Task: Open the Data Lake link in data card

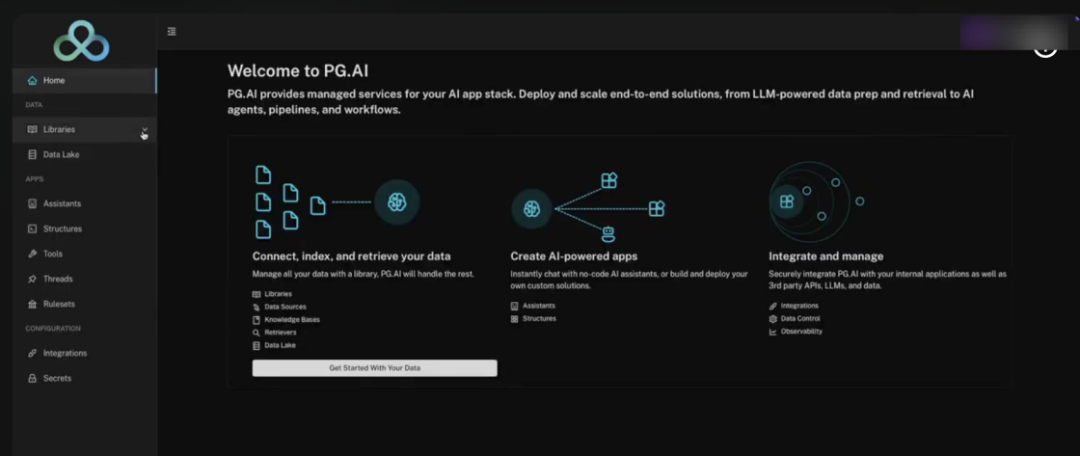Action: [x=280, y=345]
